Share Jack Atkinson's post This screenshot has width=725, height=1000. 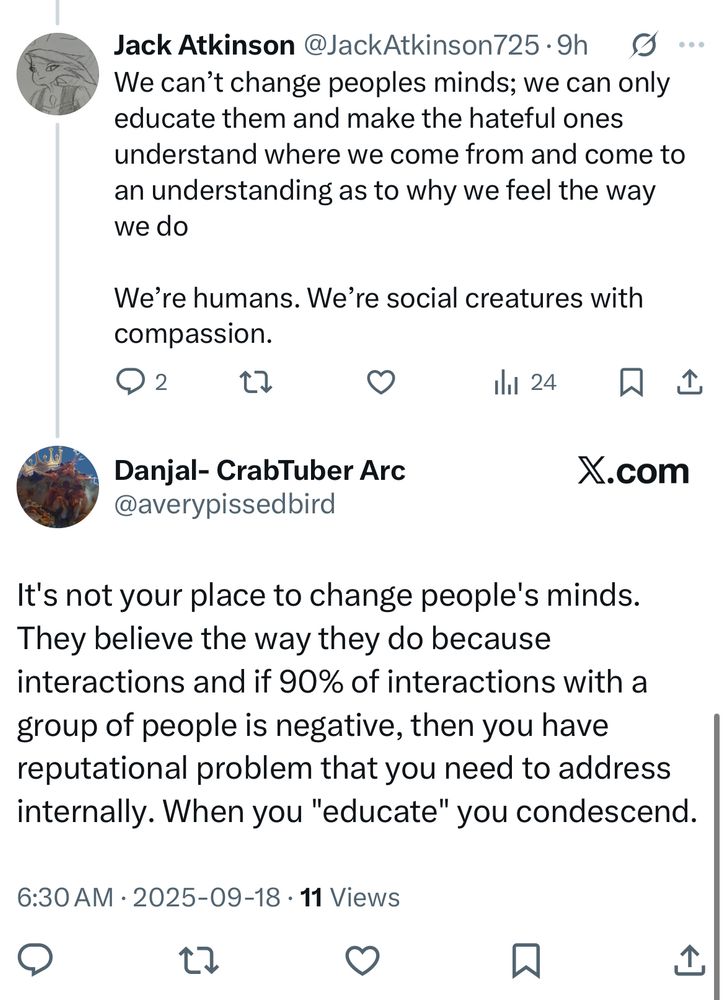[688, 382]
